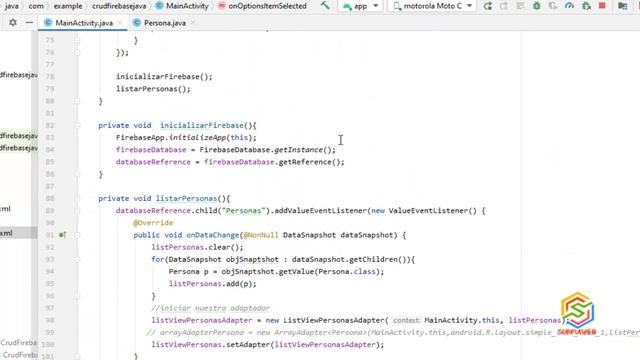Close the Persona.java tab
Image resolution: width=640 pixels, height=360 pixels.
pyautogui.click(x=193, y=23)
